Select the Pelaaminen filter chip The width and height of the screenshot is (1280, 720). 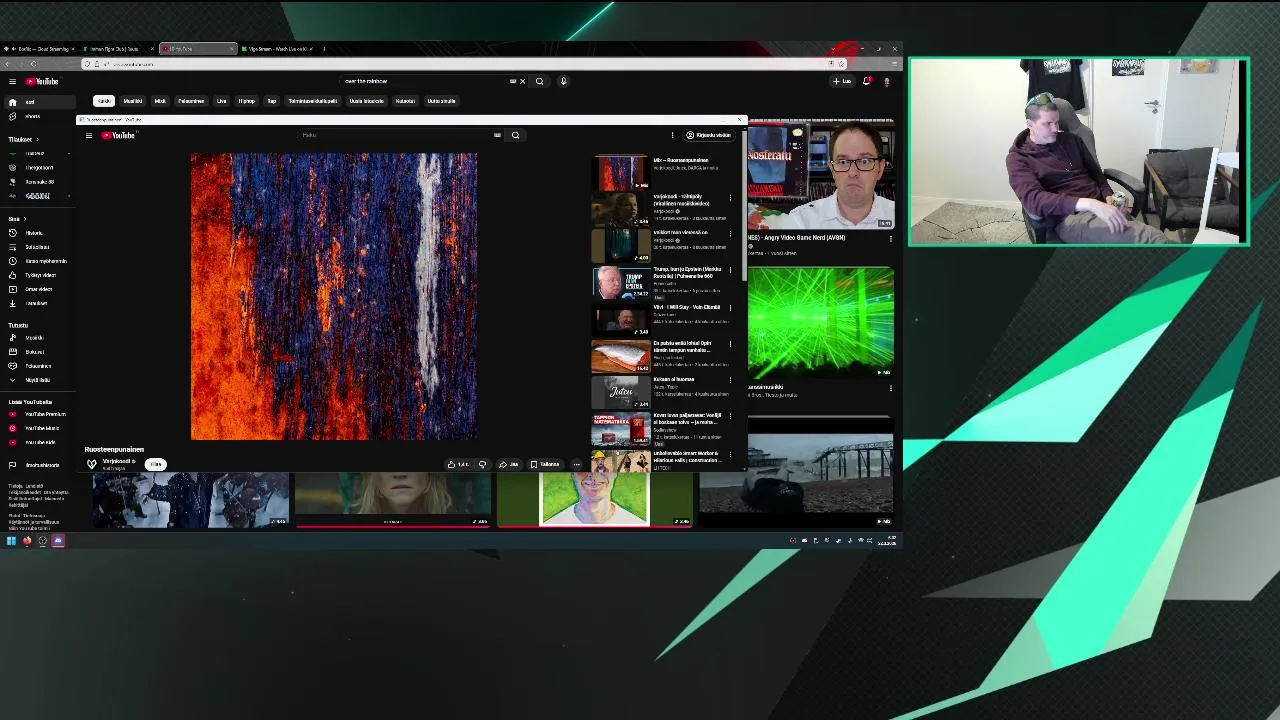tap(191, 101)
